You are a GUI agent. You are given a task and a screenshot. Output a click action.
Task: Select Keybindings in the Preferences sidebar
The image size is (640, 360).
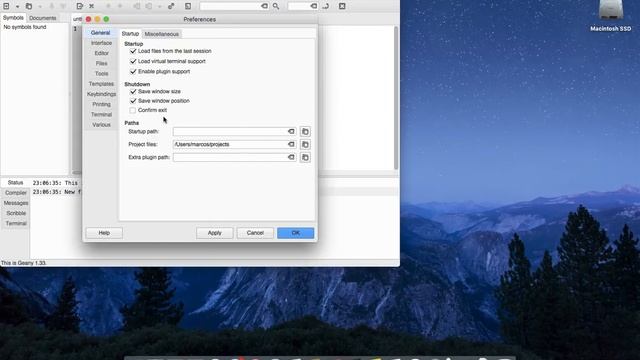101,94
